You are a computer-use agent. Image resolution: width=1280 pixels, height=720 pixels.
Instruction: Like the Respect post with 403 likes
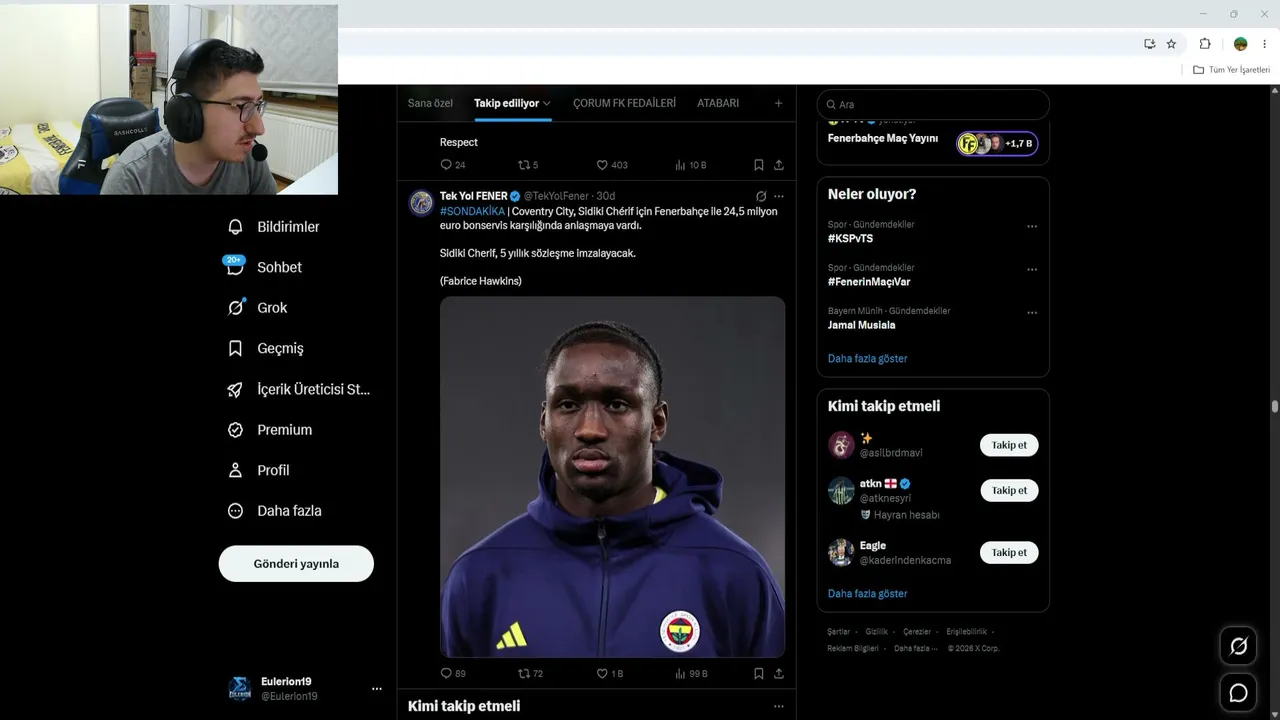tap(602, 165)
